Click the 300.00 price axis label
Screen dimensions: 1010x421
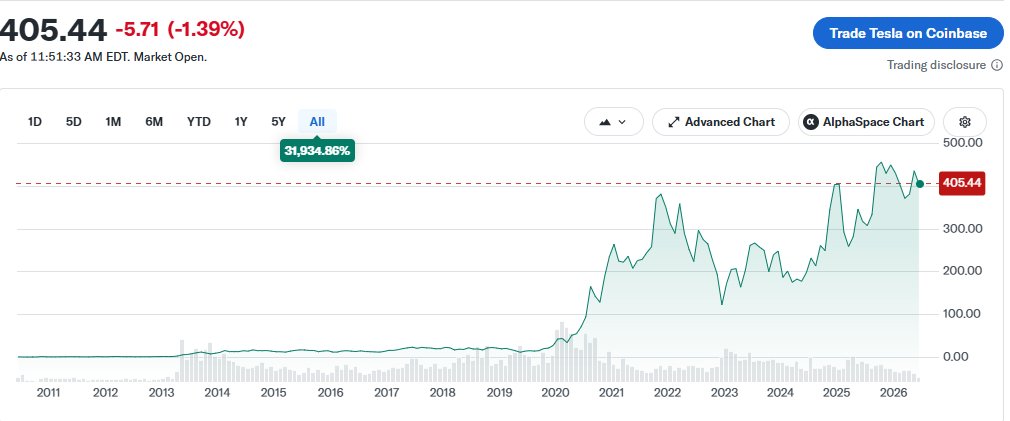(x=963, y=229)
